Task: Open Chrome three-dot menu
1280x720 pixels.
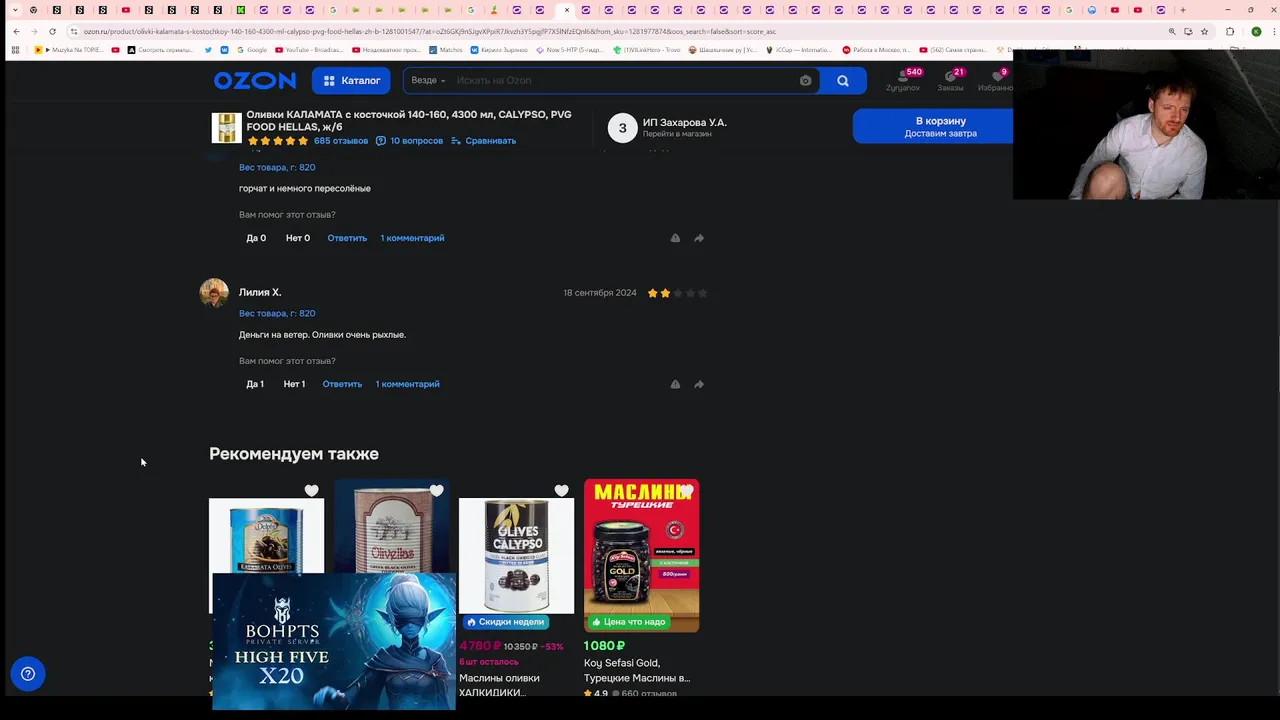Action: tap(1271, 31)
